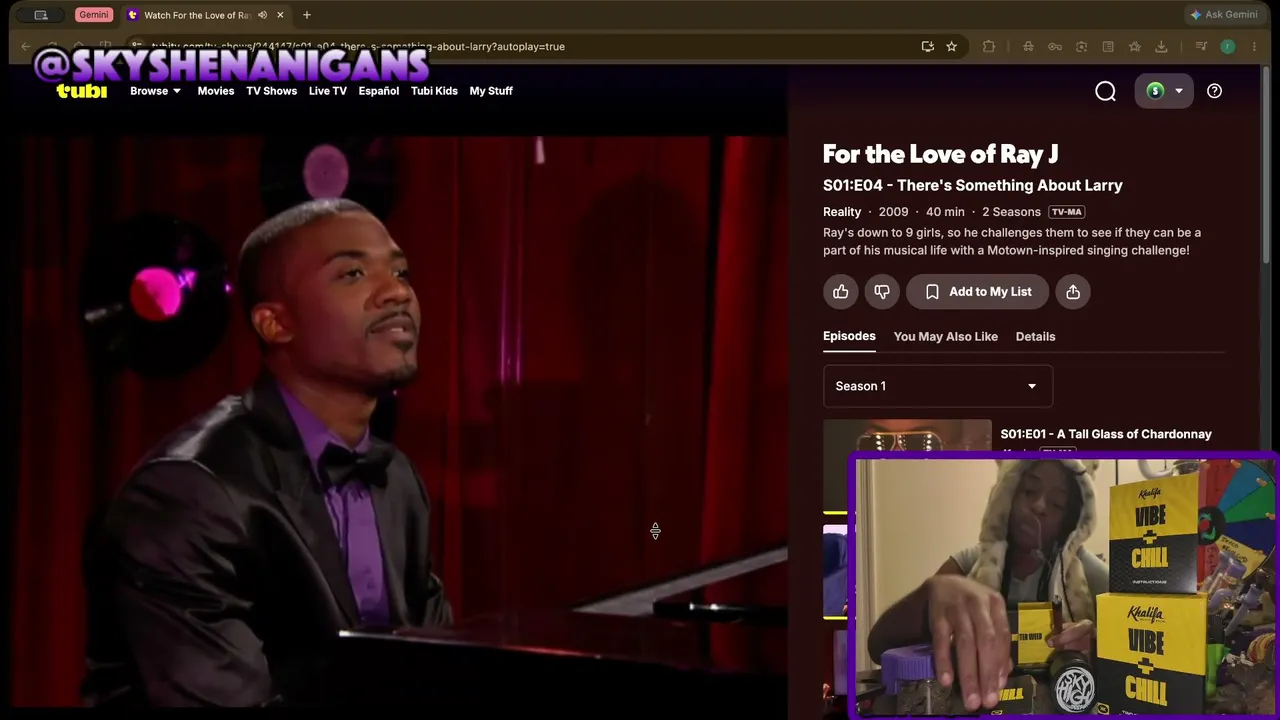Viewport: 1280px width, 720px height.
Task: Go to TV Shows in the Tubi navigation
Action: tap(272, 91)
